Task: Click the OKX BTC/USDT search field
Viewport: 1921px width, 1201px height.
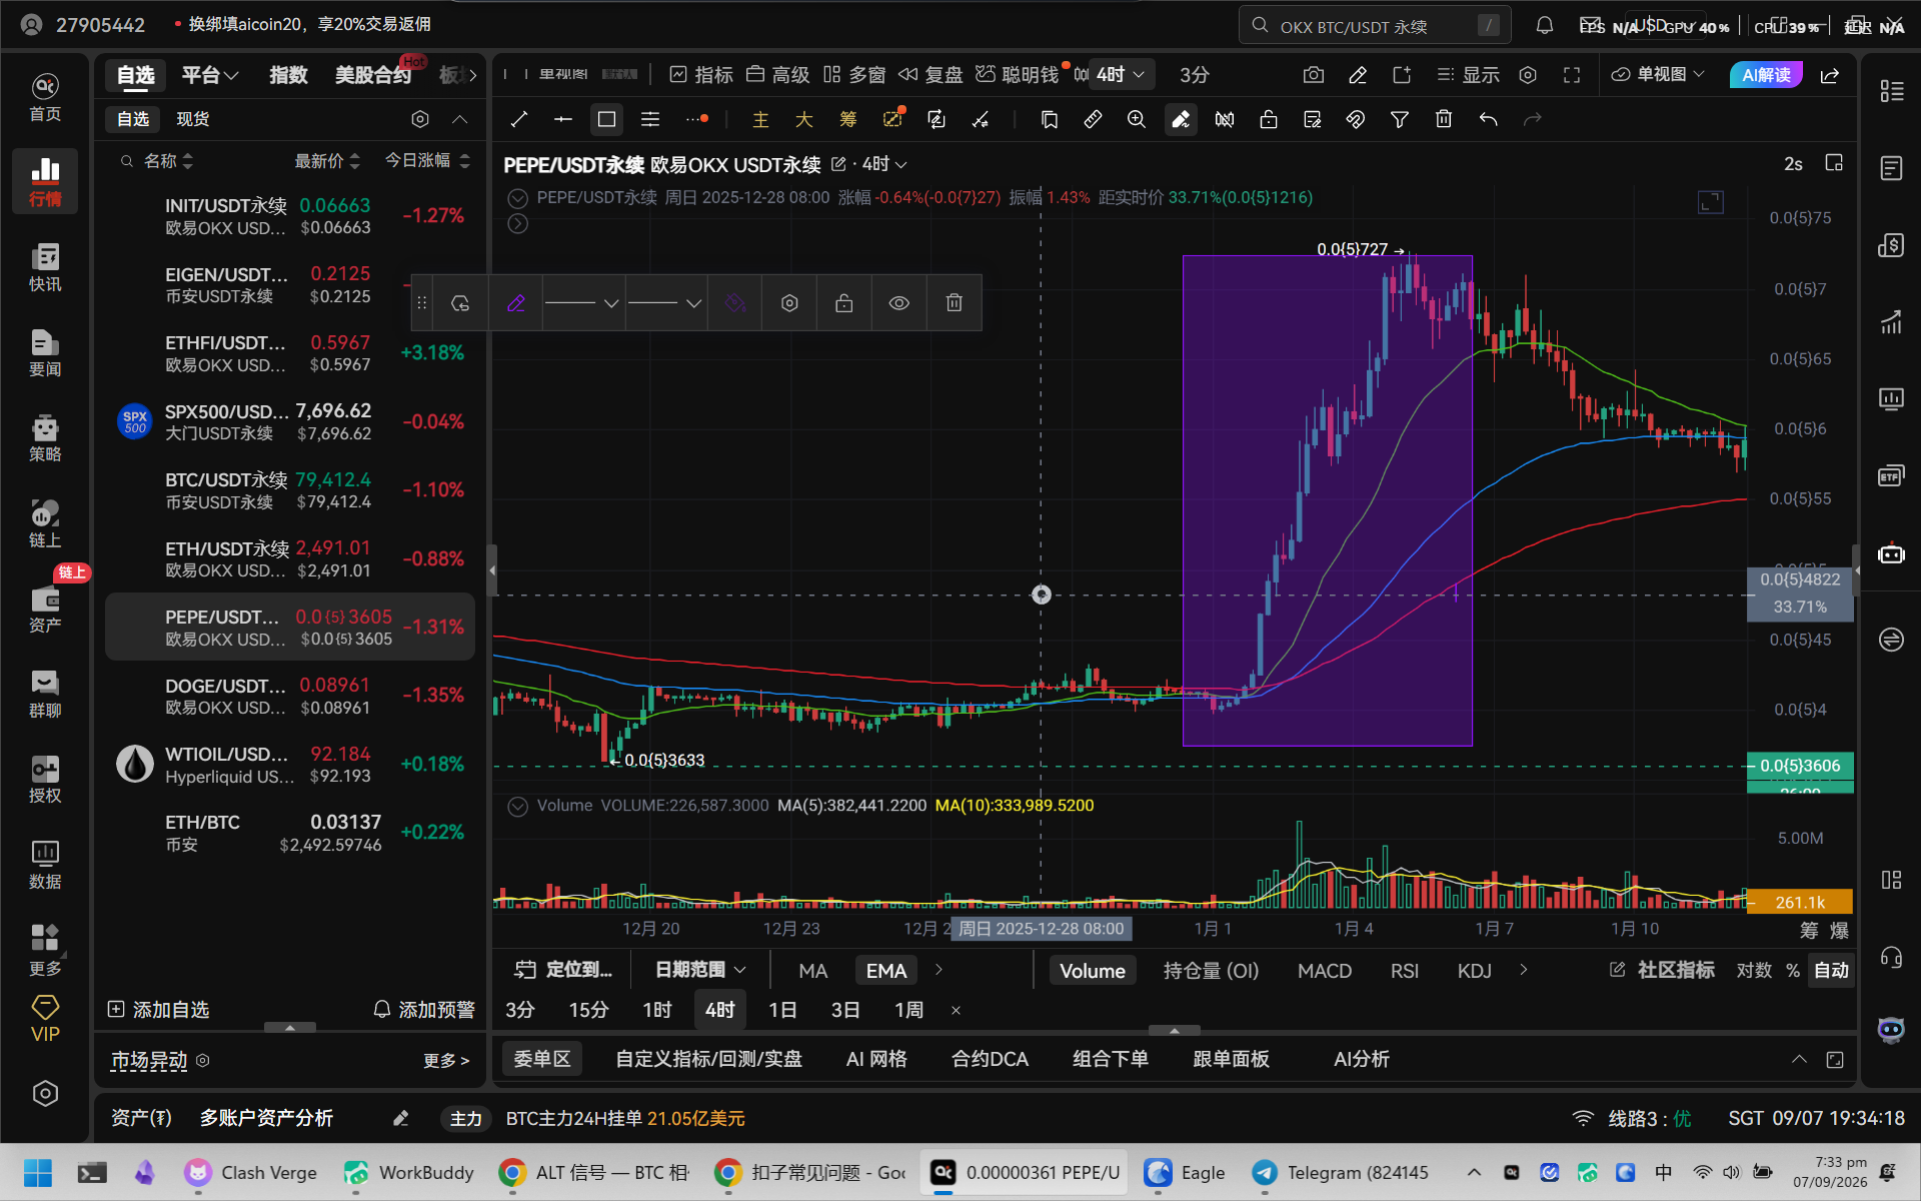Action: [x=1374, y=26]
